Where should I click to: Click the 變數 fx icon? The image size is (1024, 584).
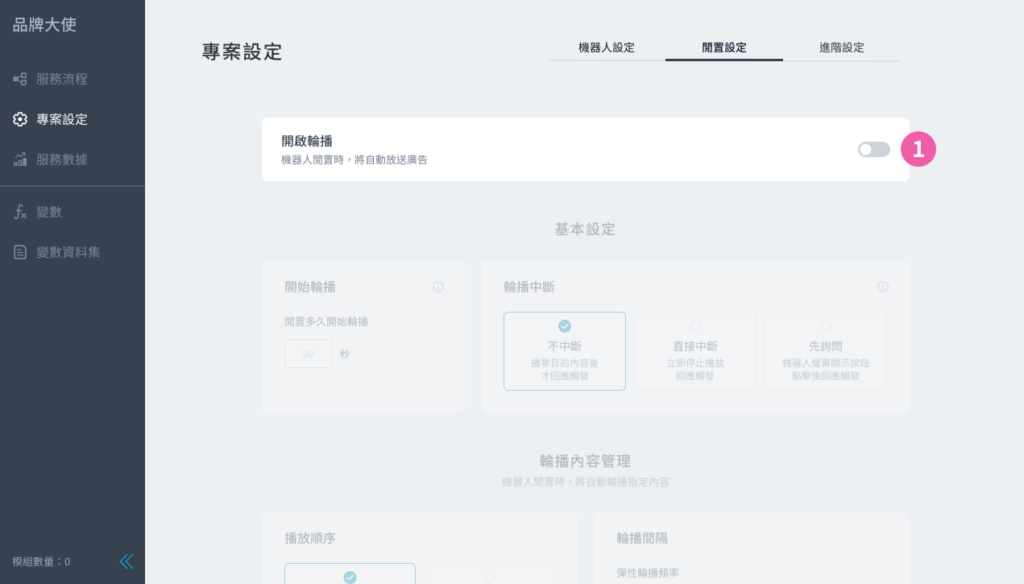click(20, 212)
